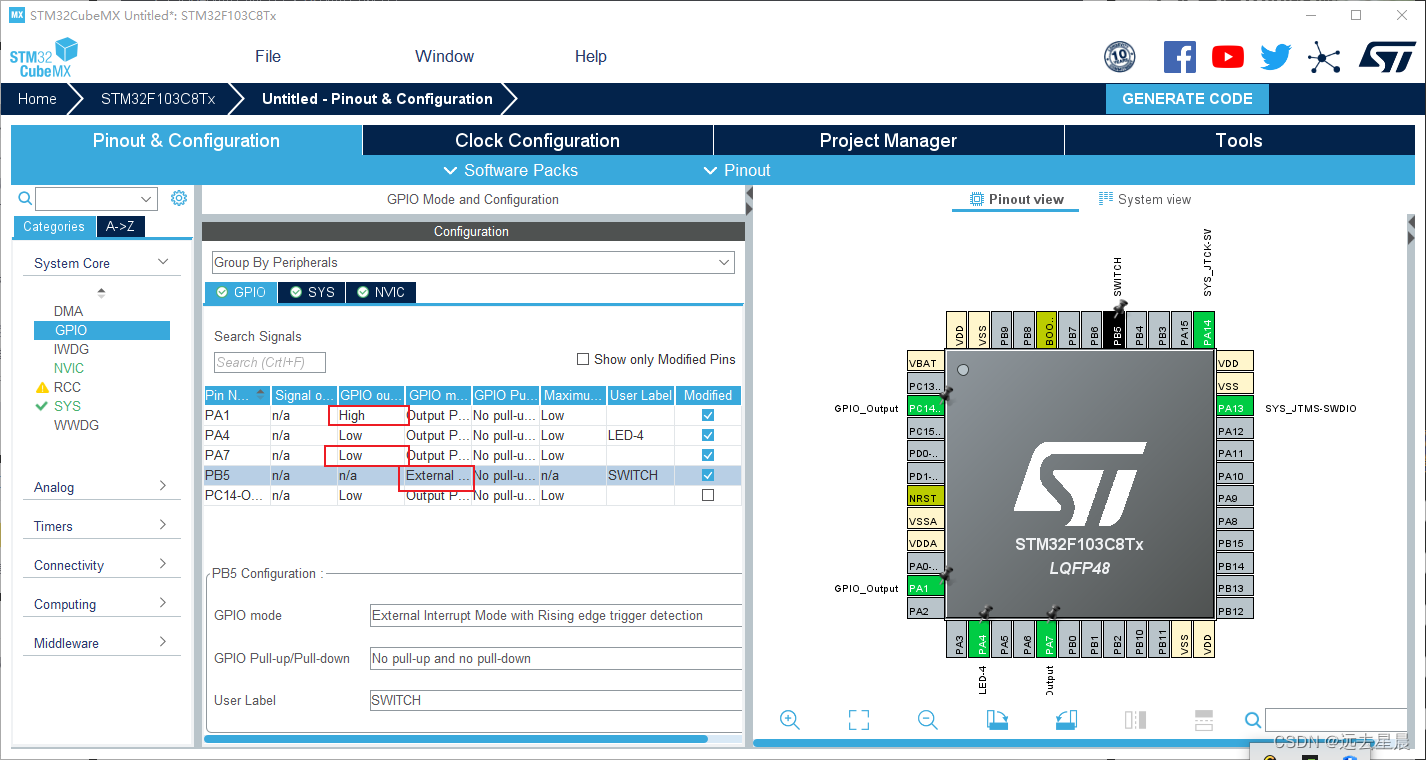Zoom in on the chip pinout

790,720
